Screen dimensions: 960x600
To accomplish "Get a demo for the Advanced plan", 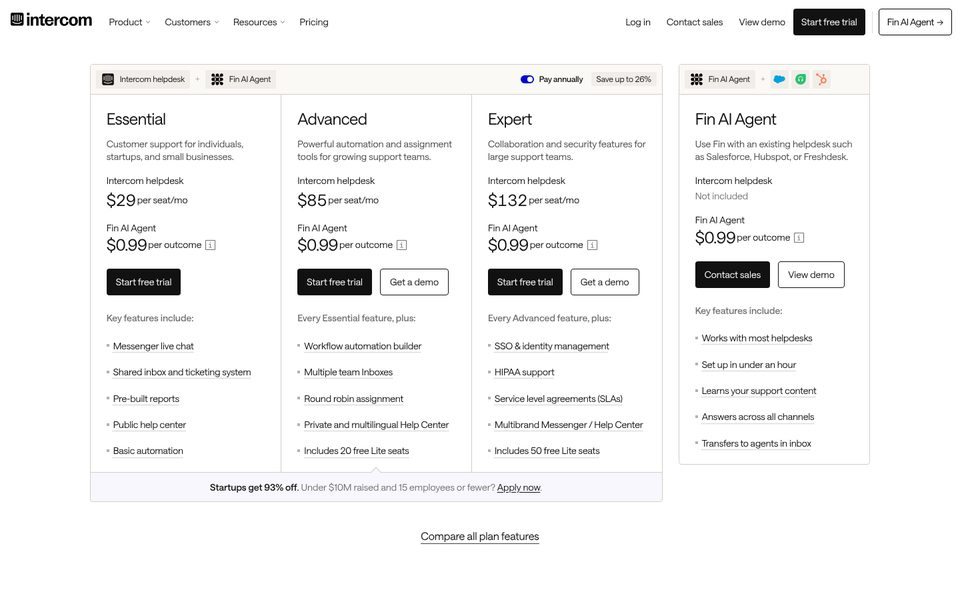I will click(414, 282).
